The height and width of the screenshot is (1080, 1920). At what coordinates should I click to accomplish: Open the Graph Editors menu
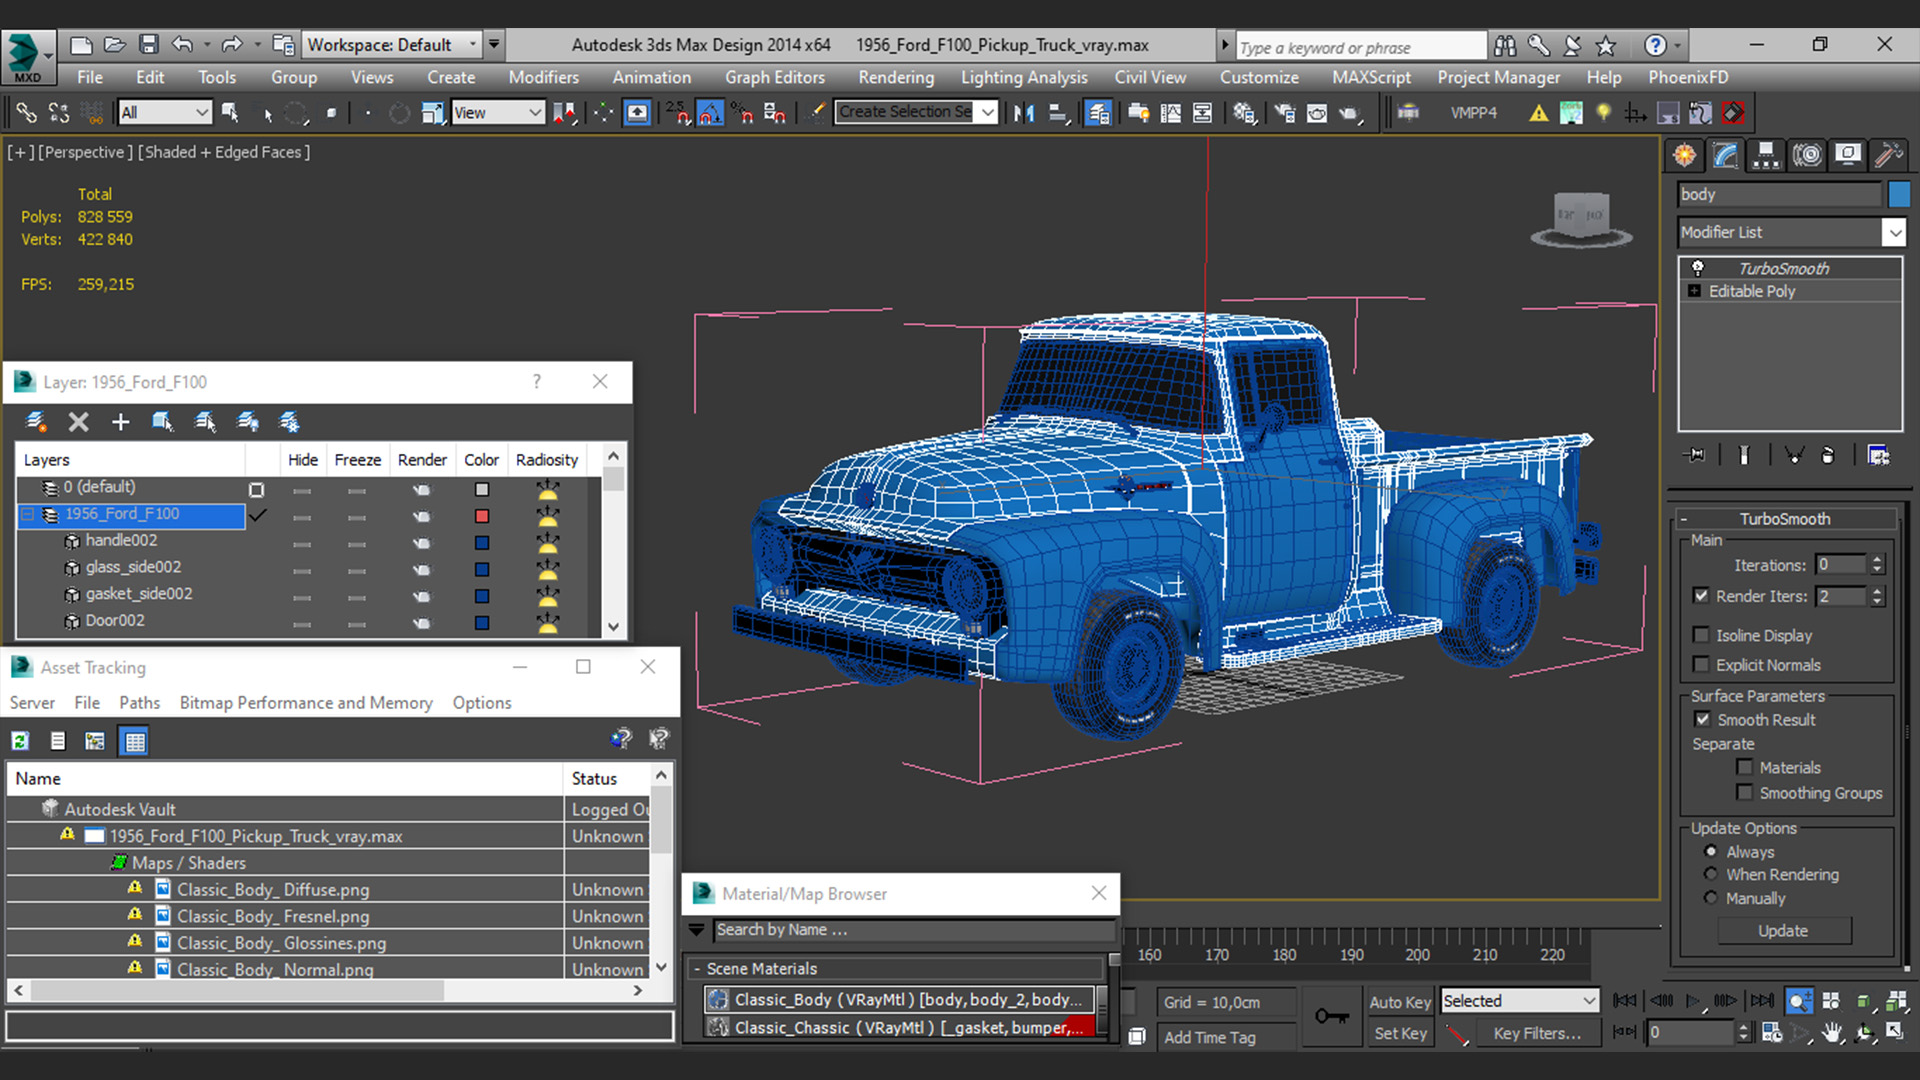[x=775, y=77]
